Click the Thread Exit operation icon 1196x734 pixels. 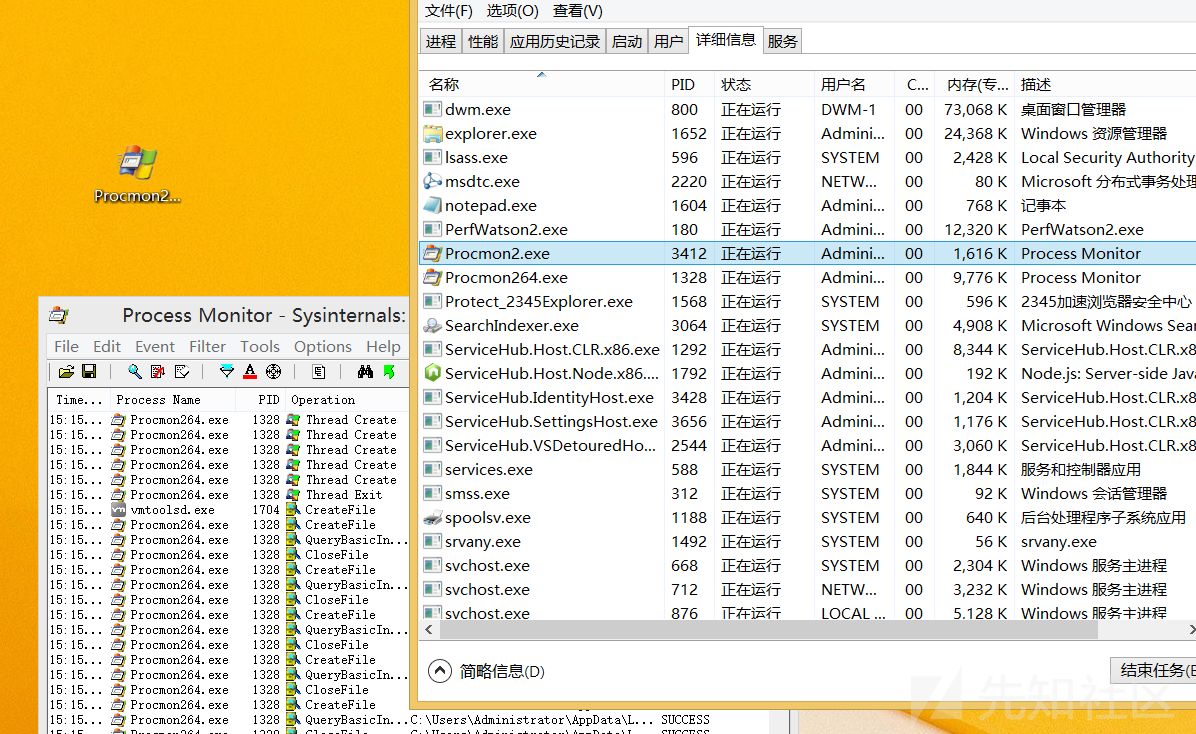click(x=293, y=494)
